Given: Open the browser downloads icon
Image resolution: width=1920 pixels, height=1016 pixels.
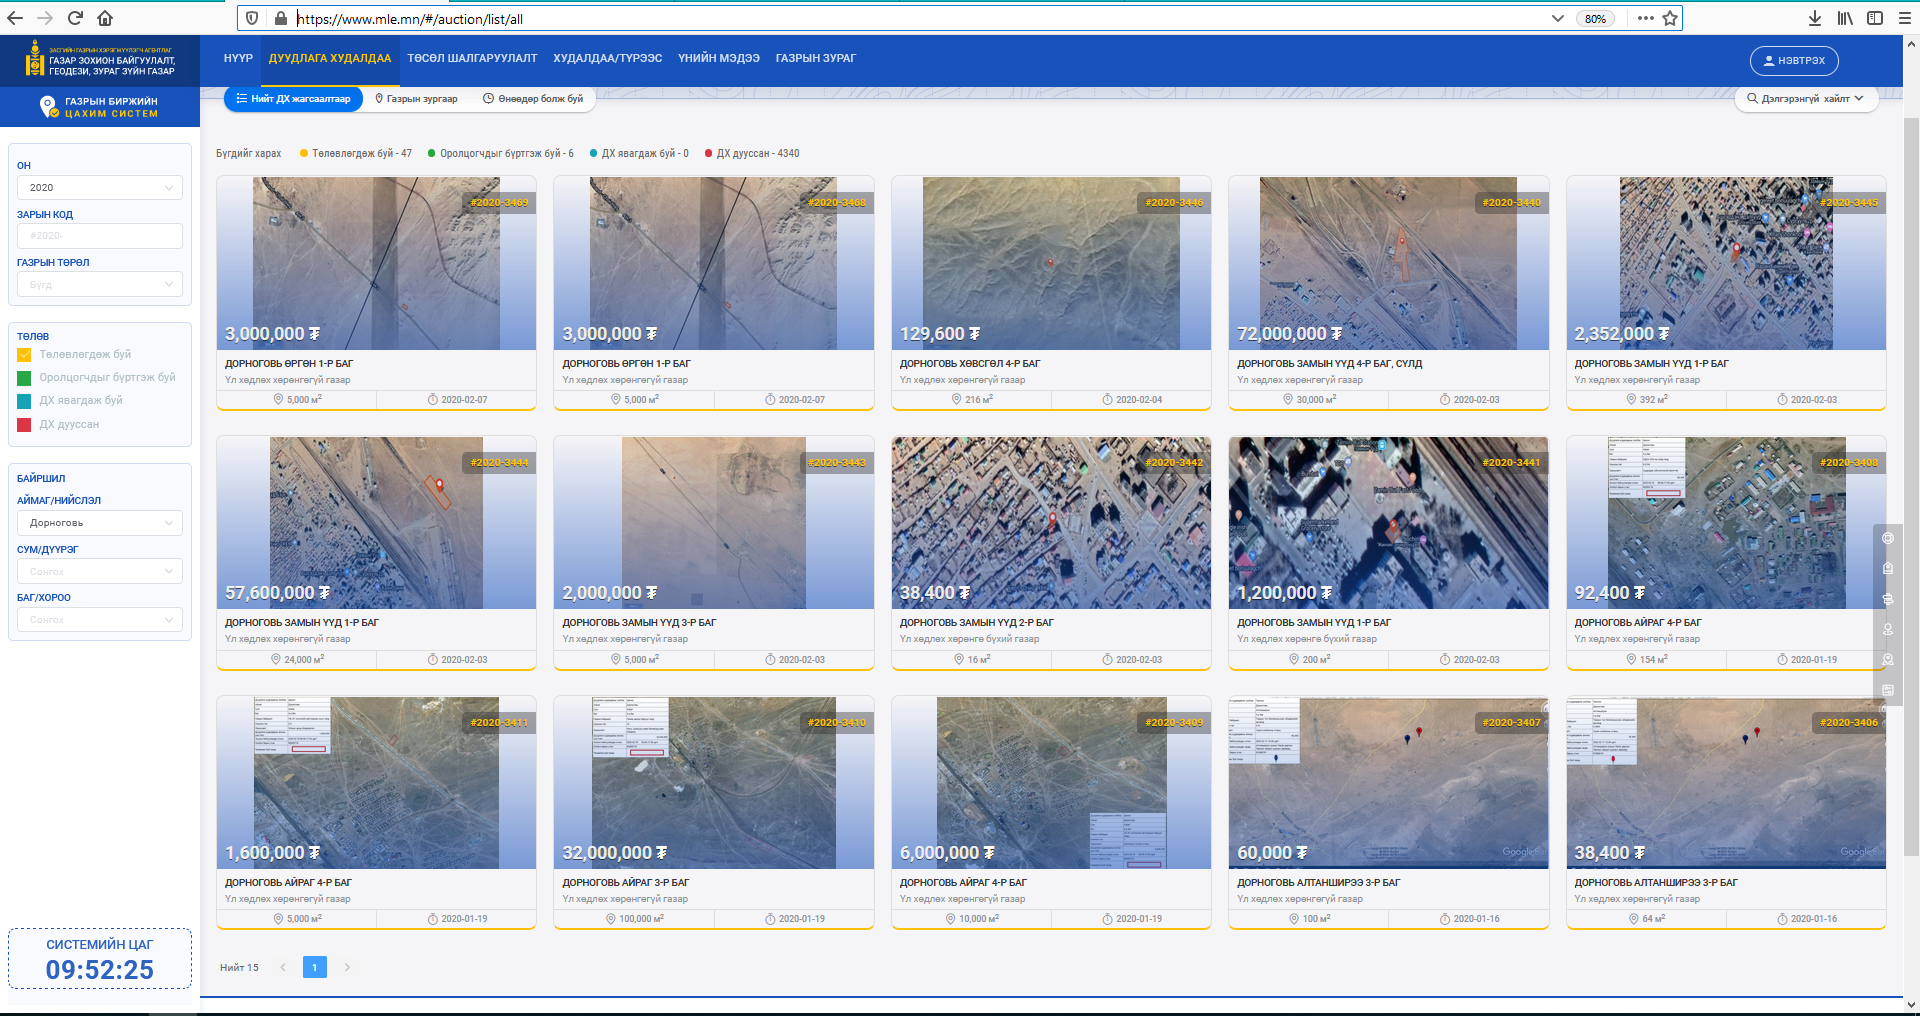Looking at the screenshot, I should click(x=1815, y=18).
